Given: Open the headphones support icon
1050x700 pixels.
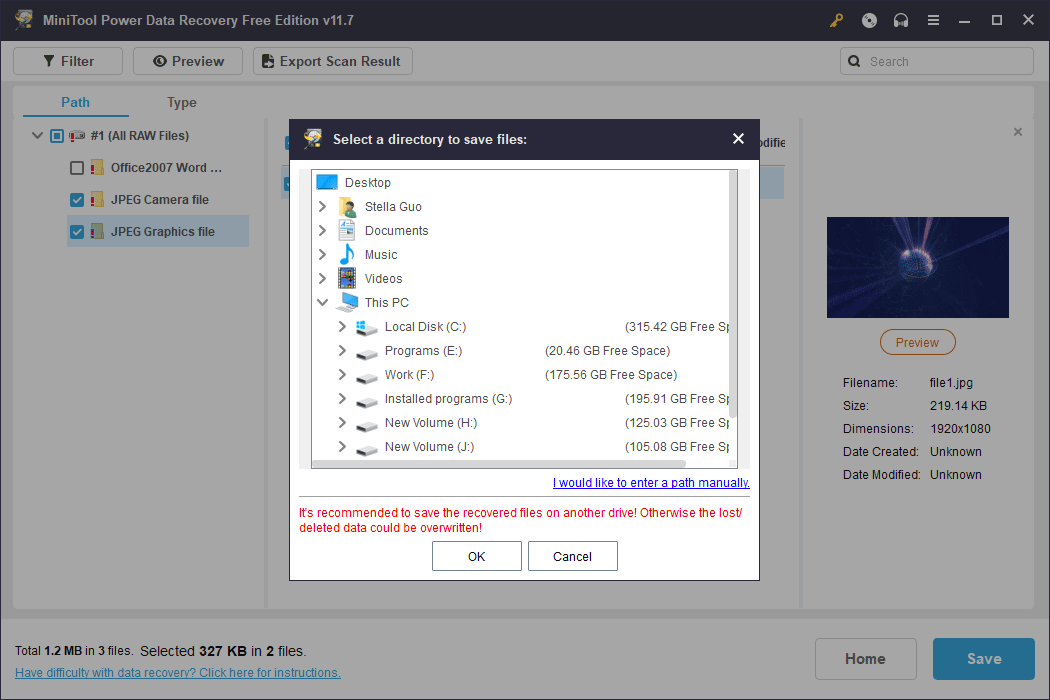Looking at the screenshot, I should (901, 20).
